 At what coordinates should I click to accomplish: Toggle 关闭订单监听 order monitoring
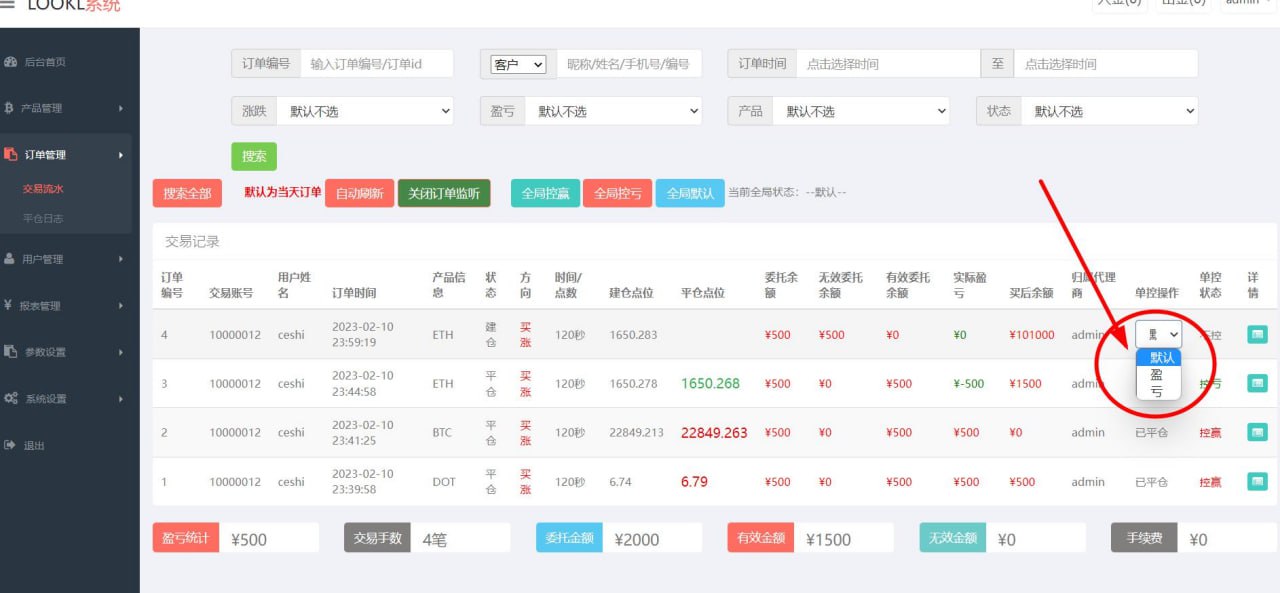pos(444,193)
